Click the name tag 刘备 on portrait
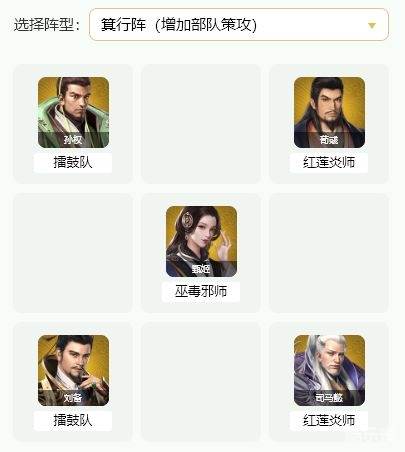 (x=73, y=398)
